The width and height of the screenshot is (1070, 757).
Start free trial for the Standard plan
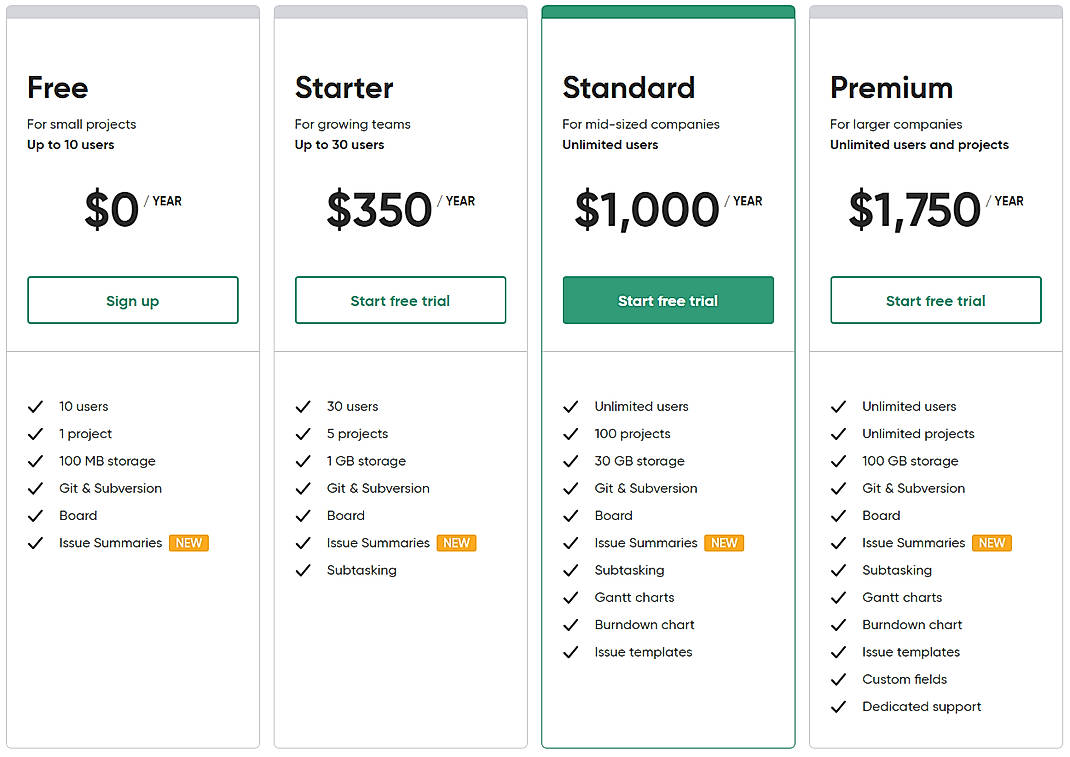click(x=668, y=300)
